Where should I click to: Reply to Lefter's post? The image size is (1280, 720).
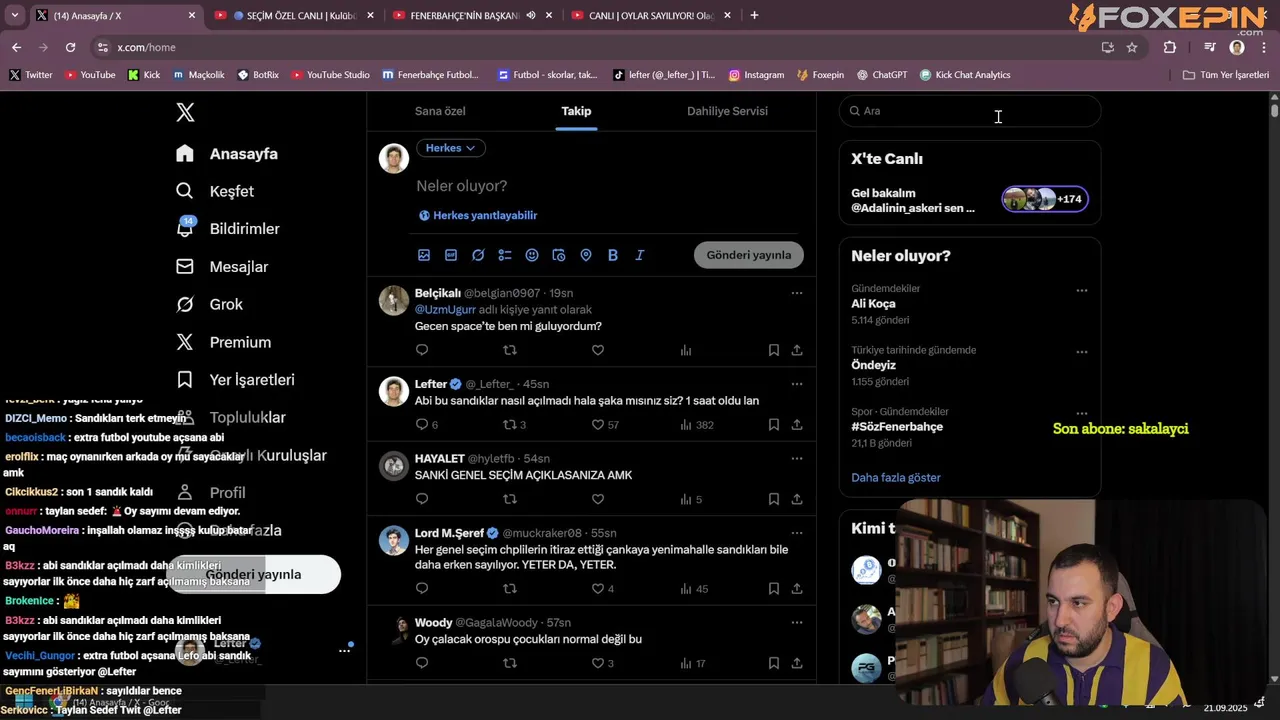tap(422, 425)
